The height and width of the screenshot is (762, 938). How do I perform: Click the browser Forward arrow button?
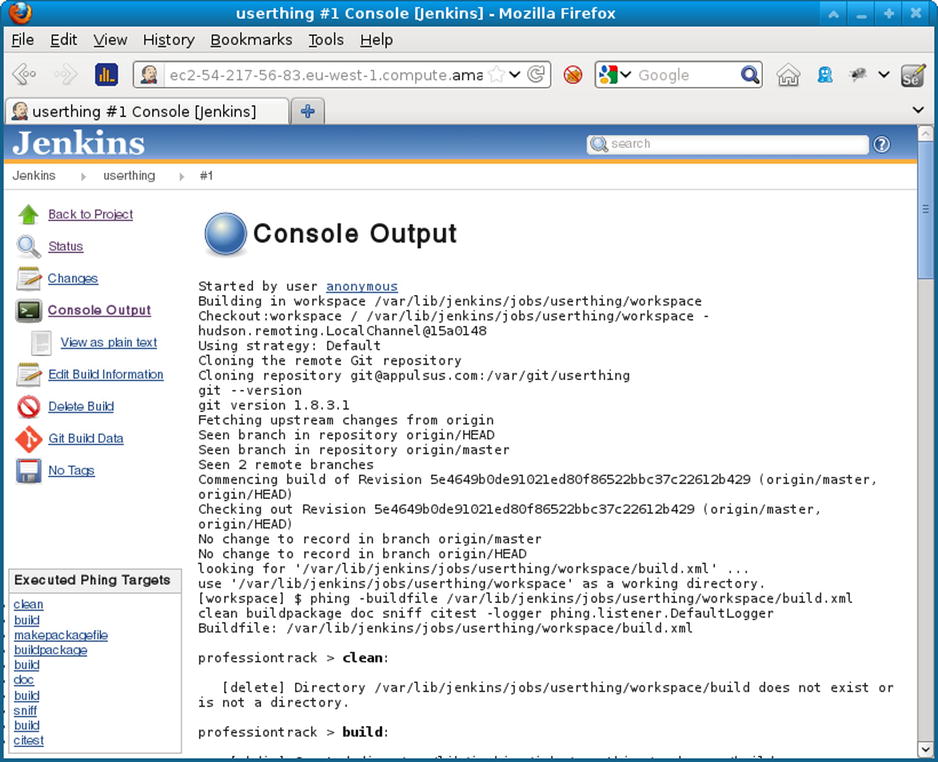pyautogui.click(x=65, y=75)
